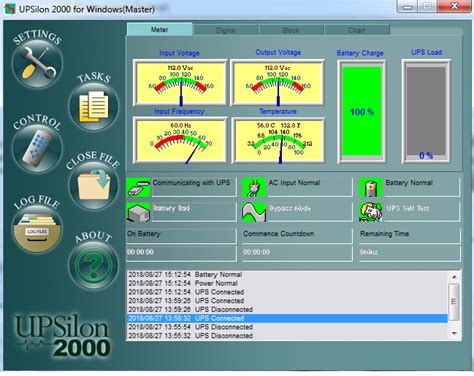This screenshot has width=474, height=376.
Task: Select the 15:12:54 UPS Connected log entry
Action: point(287,292)
